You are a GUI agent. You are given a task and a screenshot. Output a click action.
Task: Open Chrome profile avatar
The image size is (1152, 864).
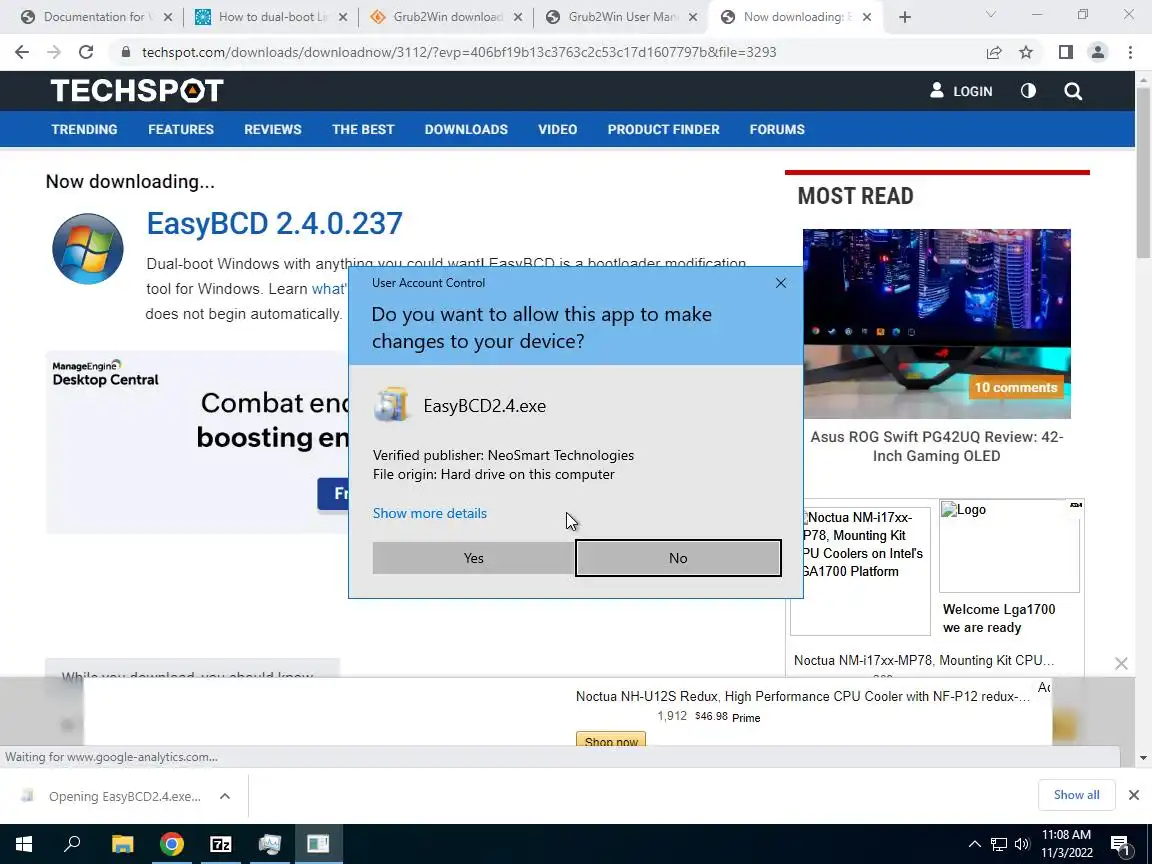point(1098,52)
